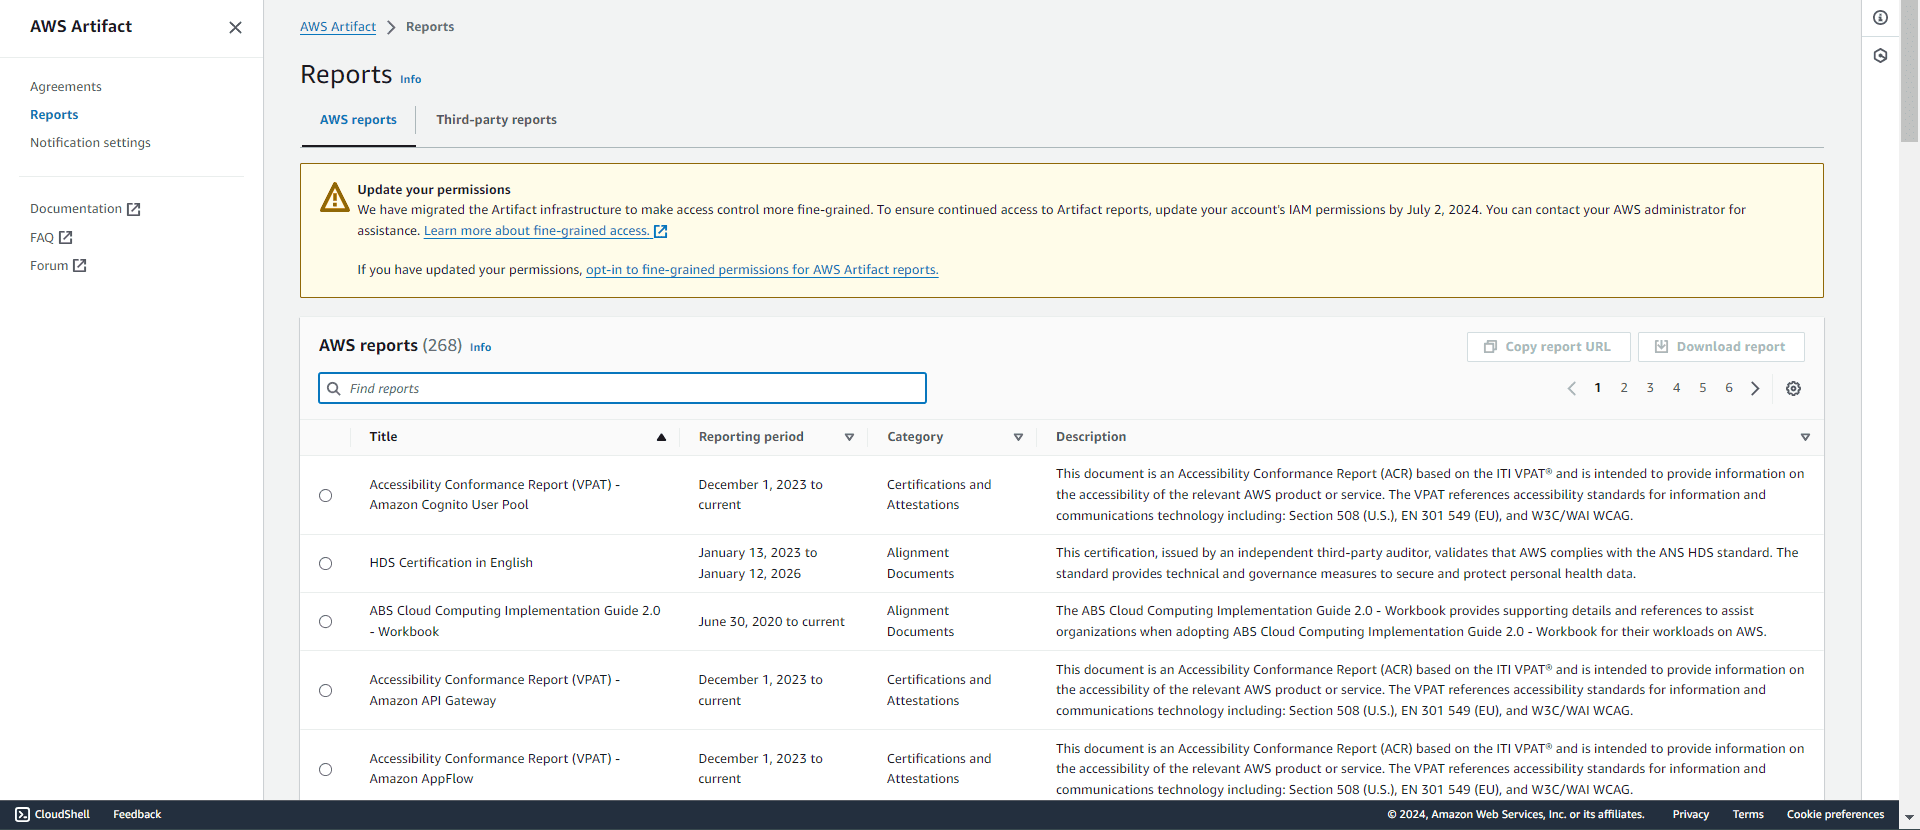Viewport: 1920px width, 830px height.
Task: Go to page 2 of reports
Action: [1624, 388]
